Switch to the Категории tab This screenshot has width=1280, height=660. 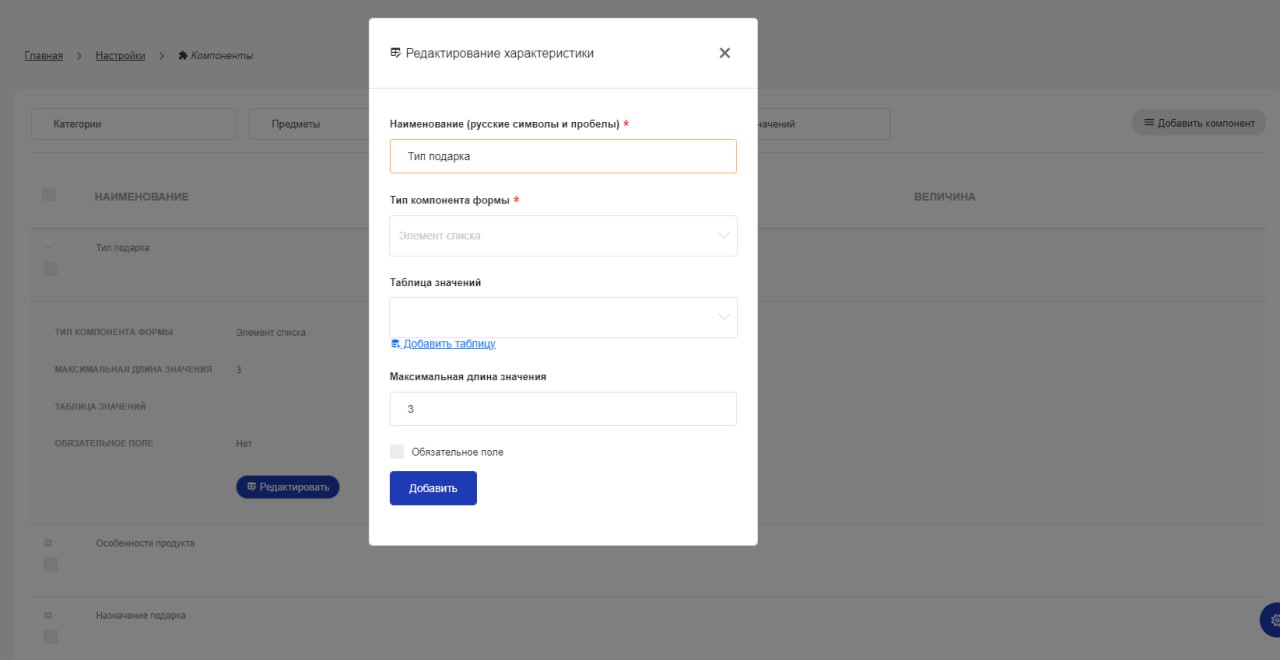[x=133, y=124]
